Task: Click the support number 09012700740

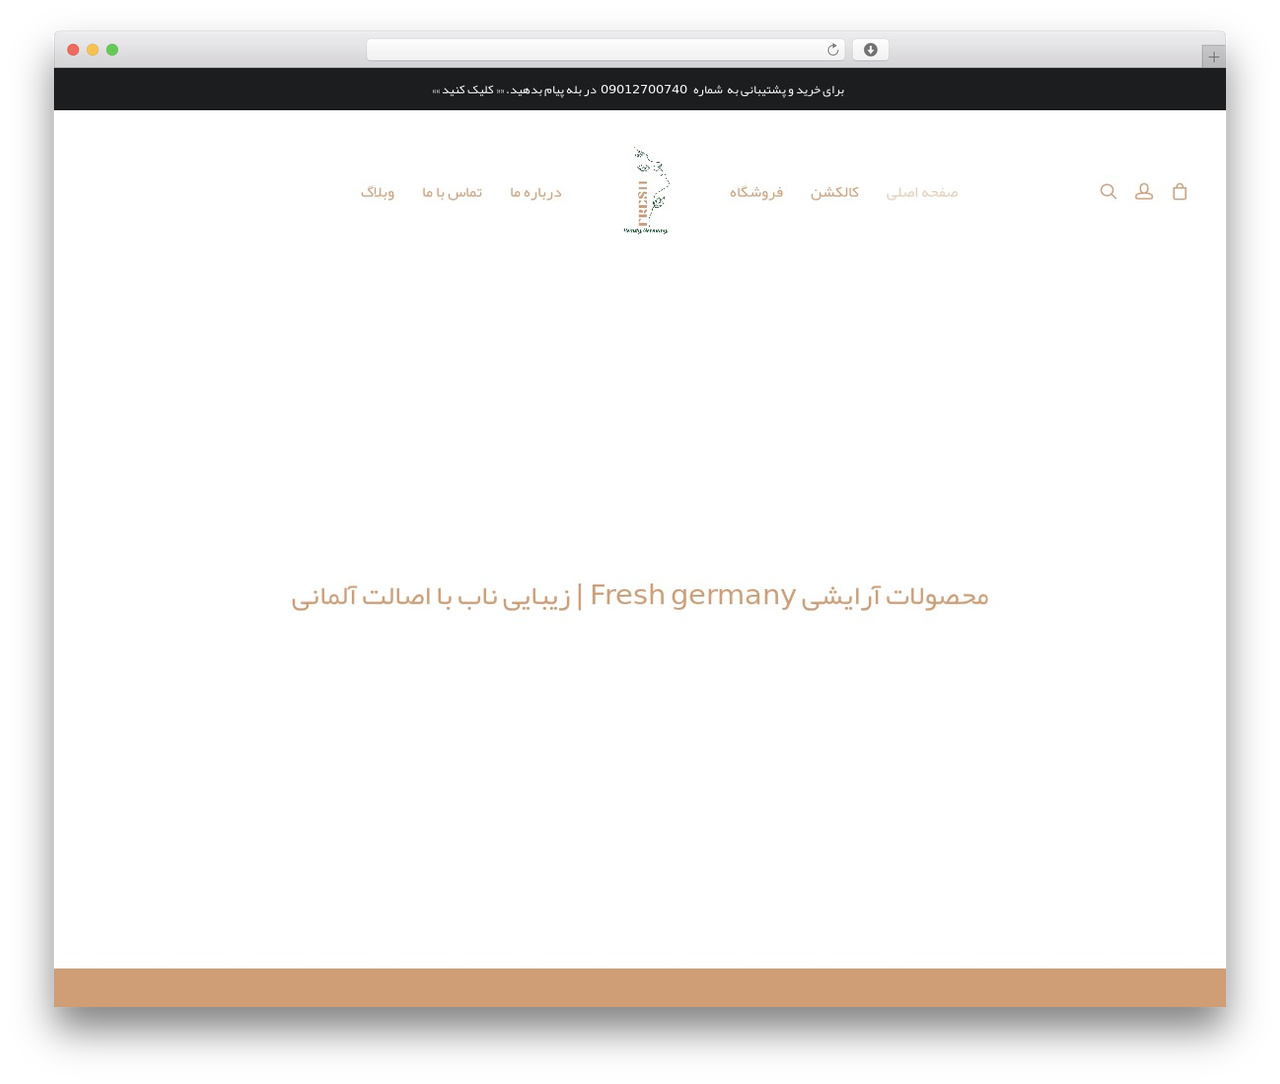Action: (x=644, y=89)
